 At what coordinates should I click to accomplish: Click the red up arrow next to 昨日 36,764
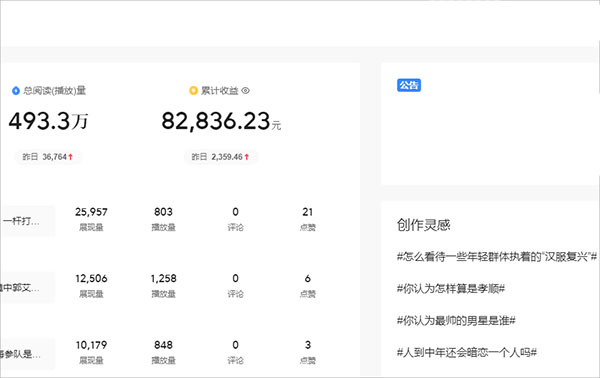pyautogui.click(x=70, y=157)
